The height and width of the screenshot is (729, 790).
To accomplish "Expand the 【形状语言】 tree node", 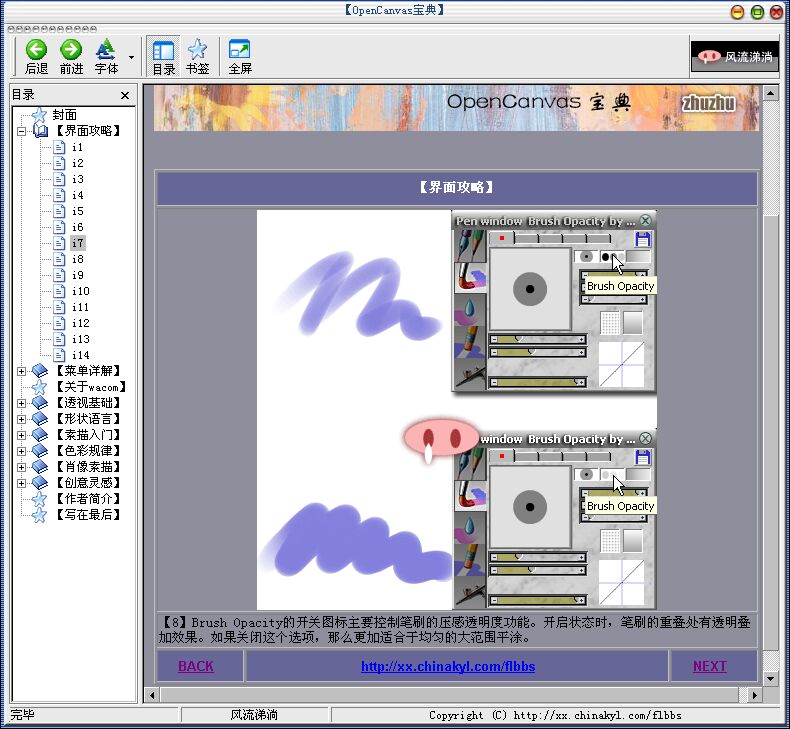I will [21, 419].
